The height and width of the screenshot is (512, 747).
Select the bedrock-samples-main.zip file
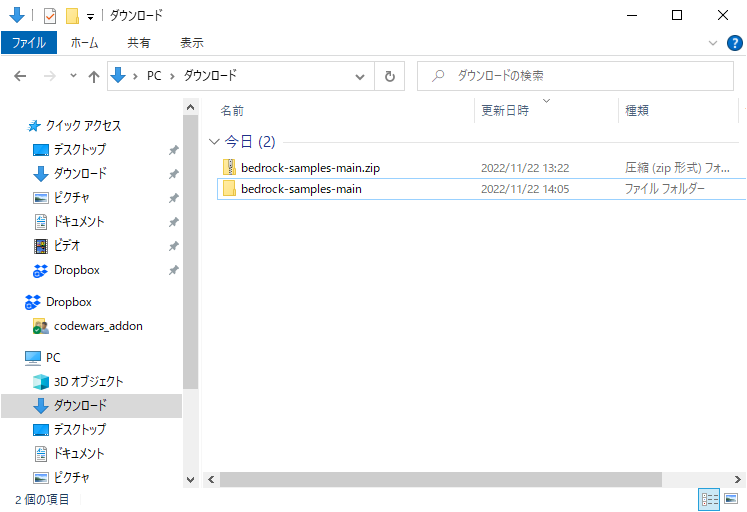[x=310, y=168]
